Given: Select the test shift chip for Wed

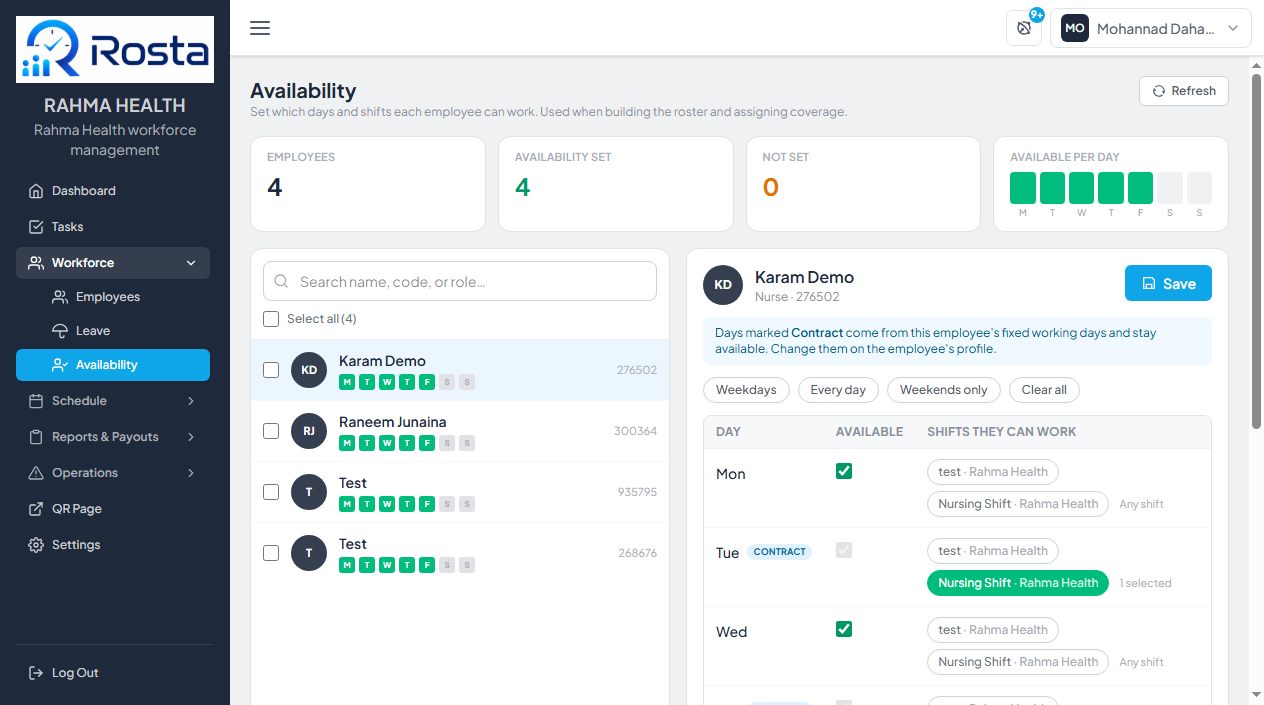Looking at the screenshot, I should pyautogui.click(x=992, y=630).
